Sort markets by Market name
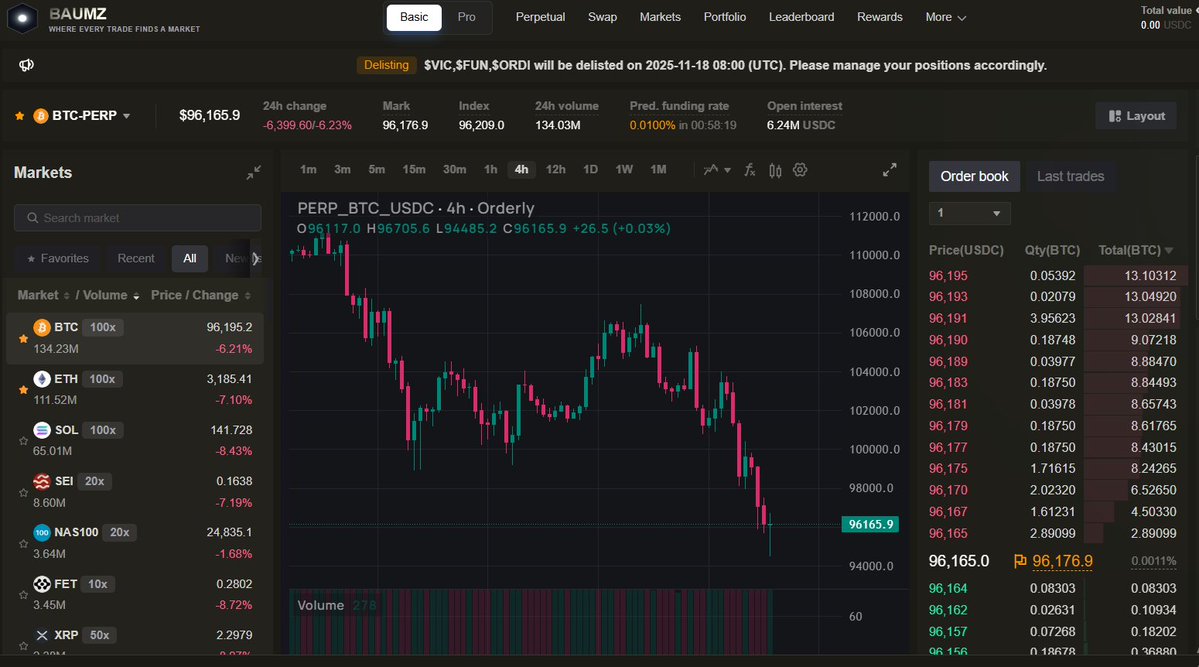The height and width of the screenshot is (667, 1199). click(x=43, y=295)
